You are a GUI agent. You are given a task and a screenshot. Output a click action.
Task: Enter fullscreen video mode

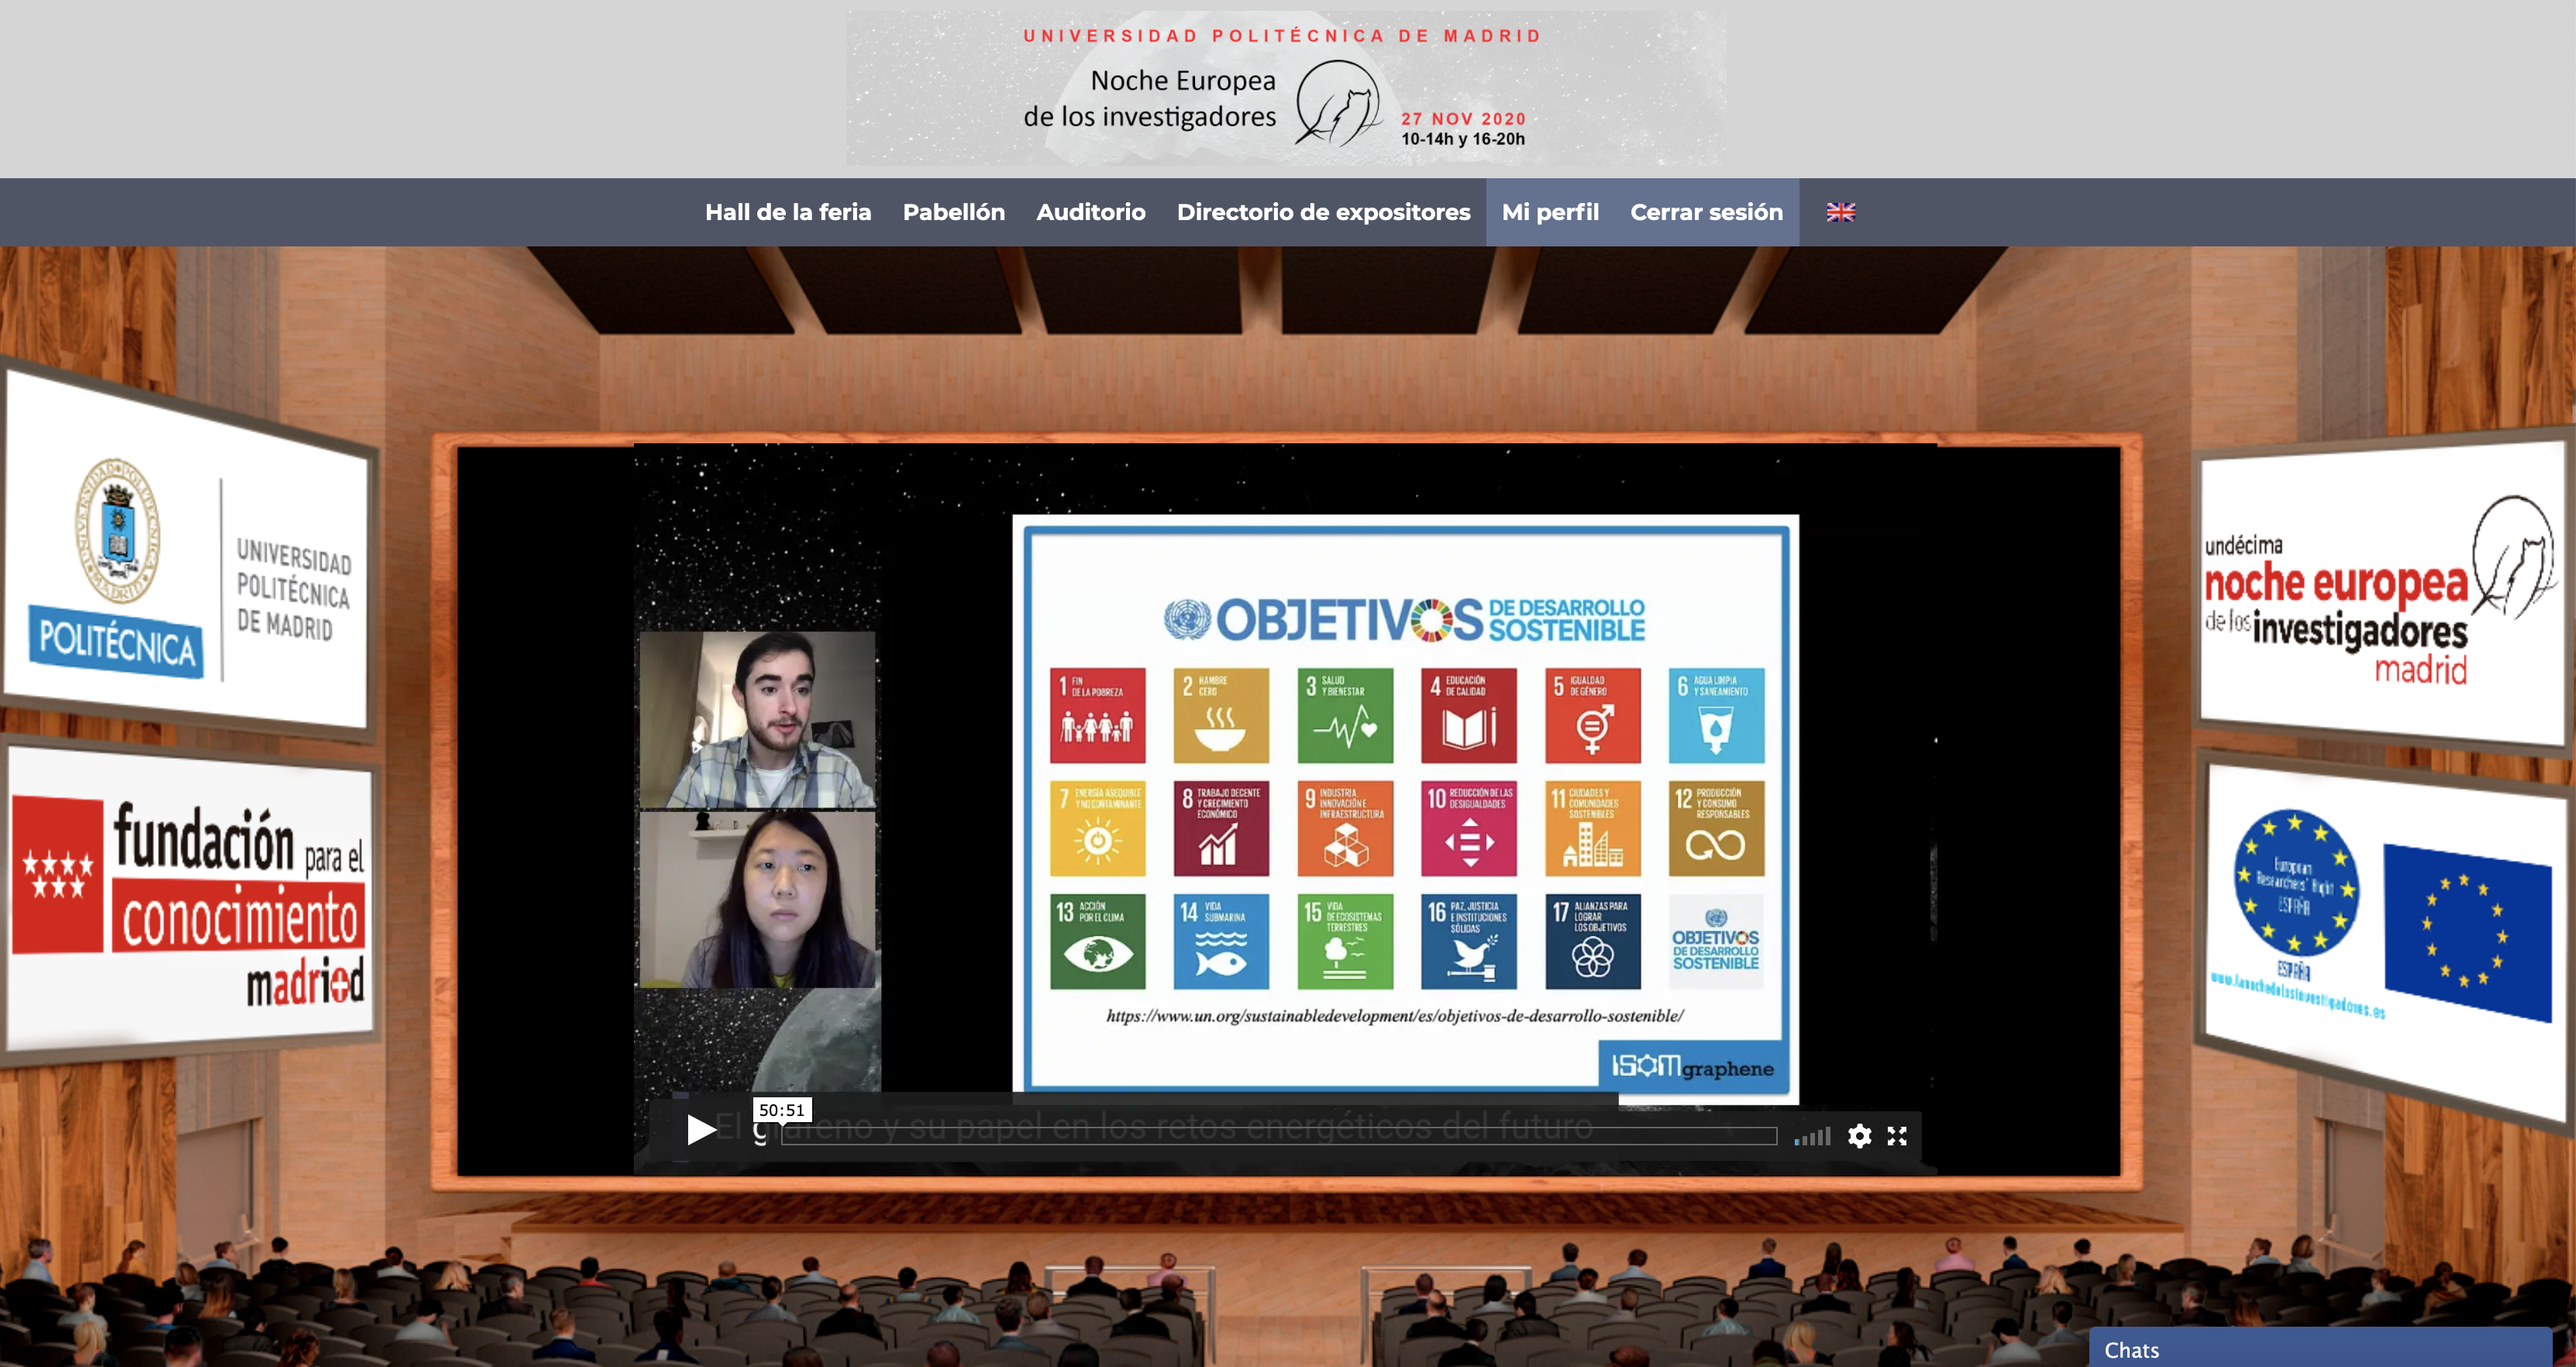1897,1136
